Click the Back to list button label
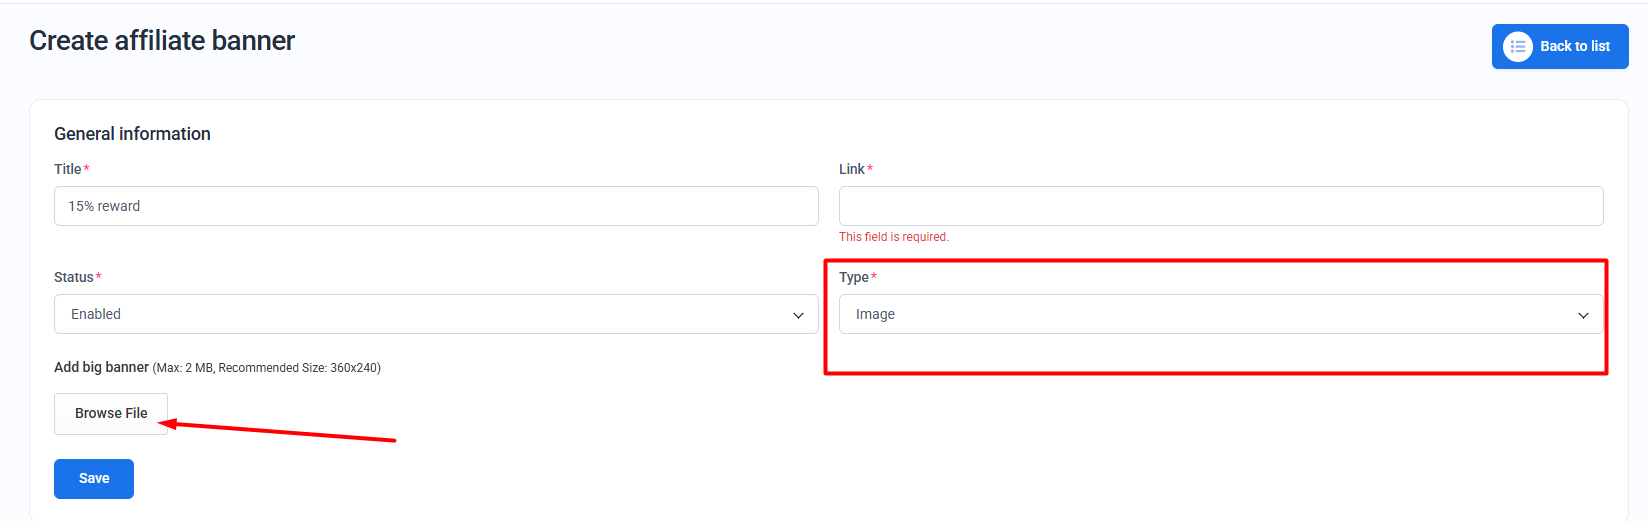Image resolution: width=1647 pixels, height=521 pixels. pyautogui.click(x=1574, y=47)
